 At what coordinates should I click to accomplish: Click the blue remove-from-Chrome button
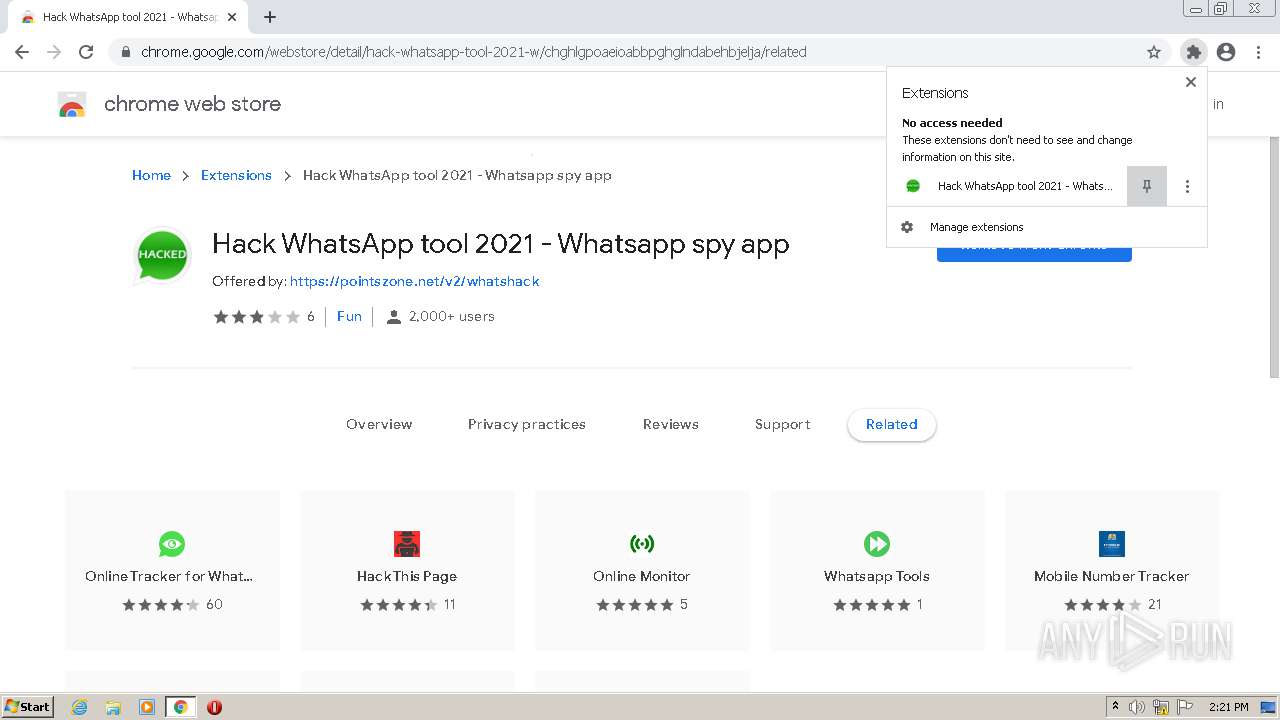click(1034, 253)
